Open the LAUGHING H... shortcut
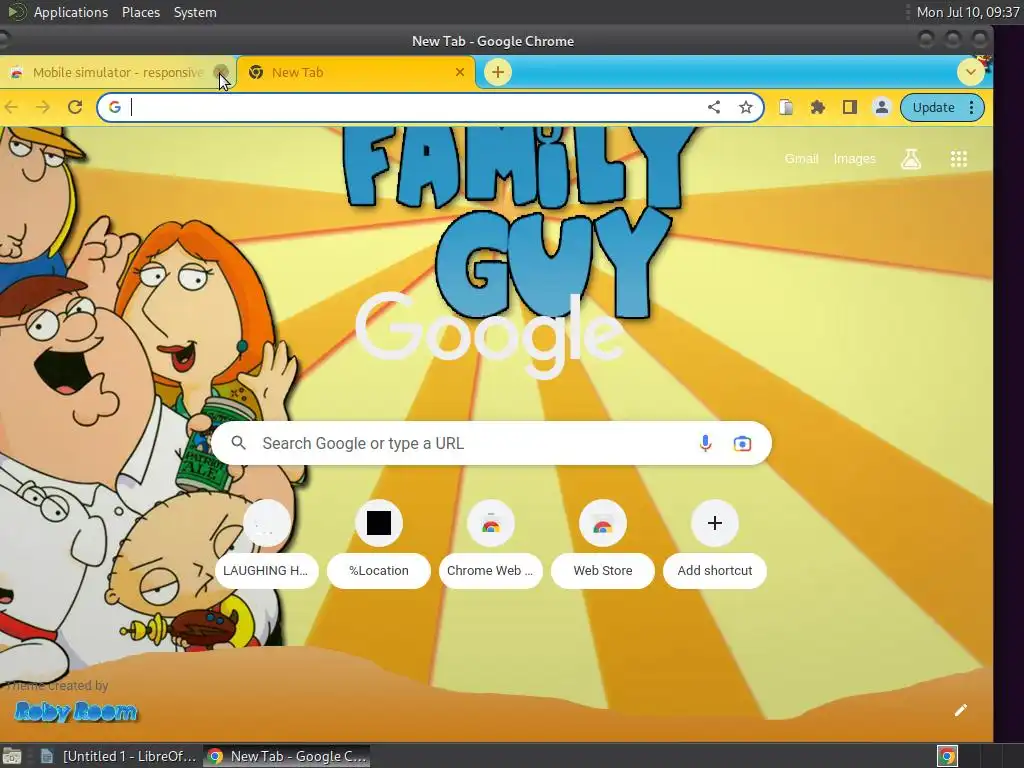The height and width of the screenshot is (768, 1024). point(266,543)
